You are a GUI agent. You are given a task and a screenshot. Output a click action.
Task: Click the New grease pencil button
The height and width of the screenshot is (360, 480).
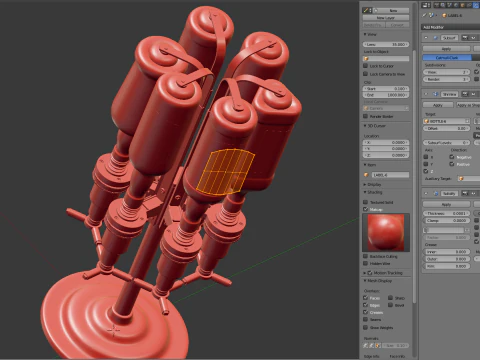coord(392,10)
